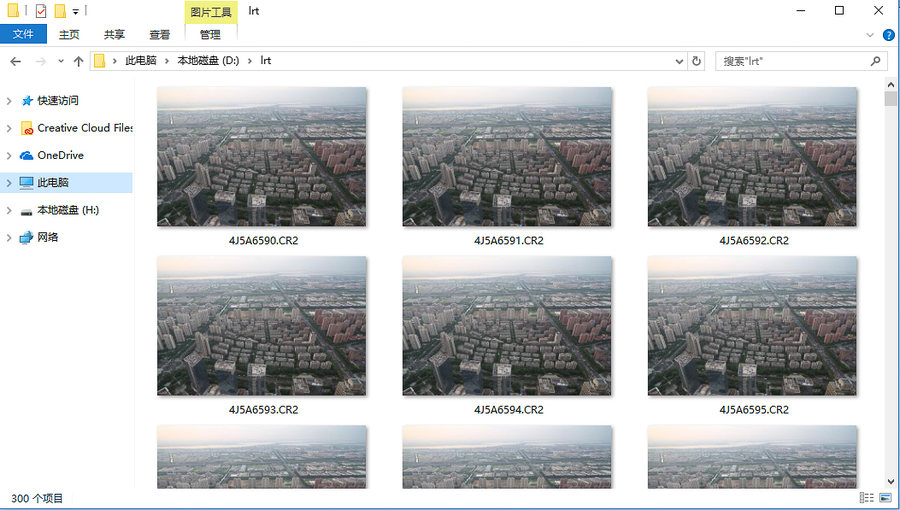Select thumbnail of 4J5A6590.CR2
Viewport: 900px width, 510px height.
tap(262, 156)
